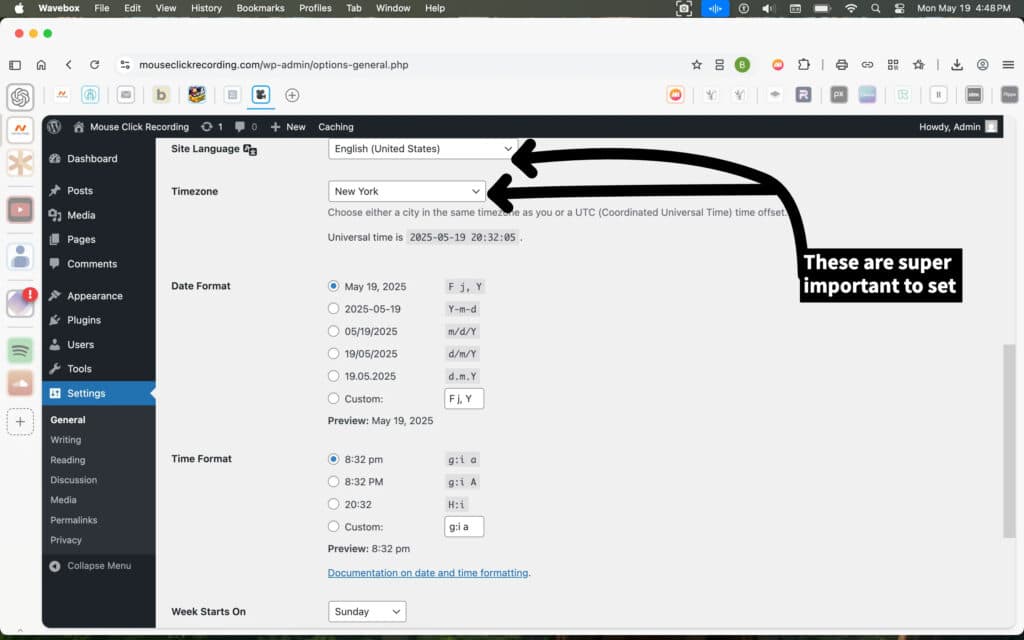Select the Y-m-d date format radio

pos(334,309)
